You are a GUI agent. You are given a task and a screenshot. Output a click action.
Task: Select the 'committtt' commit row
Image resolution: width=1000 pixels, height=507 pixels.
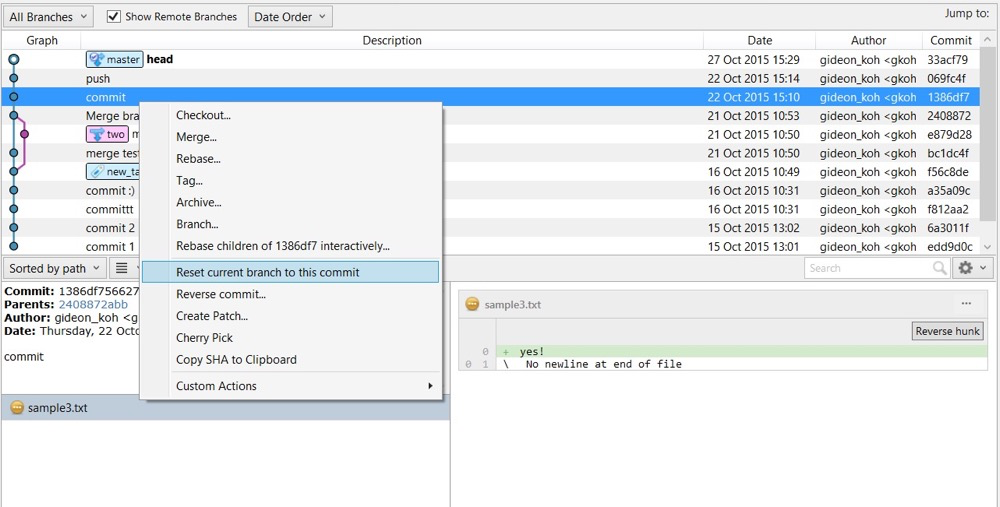click(x=491, y=209)
